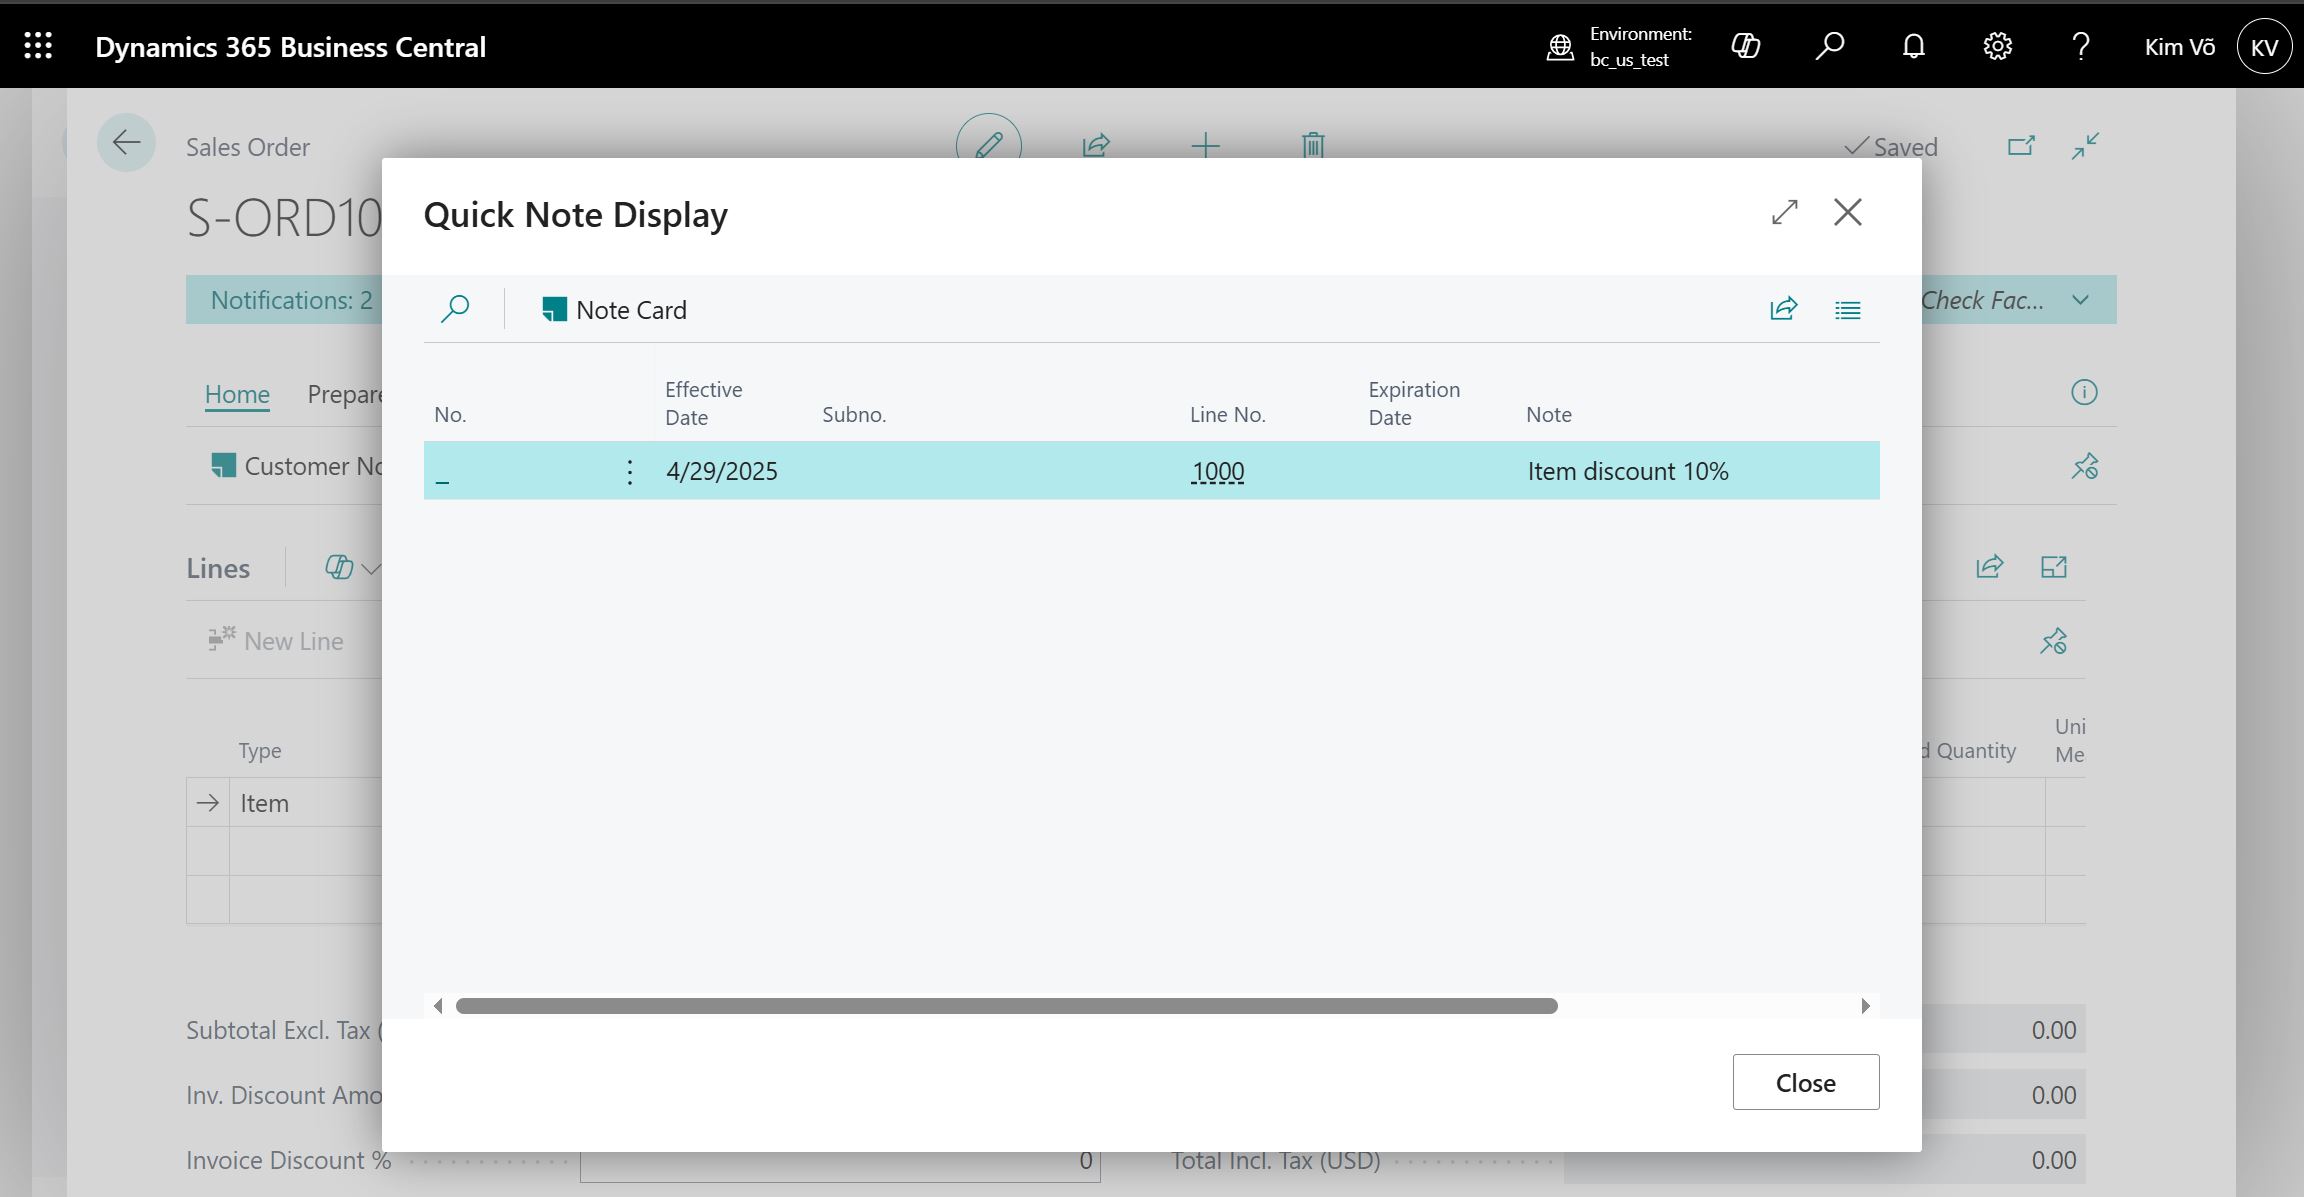Open the notifications bell

tap(1914, 46)
